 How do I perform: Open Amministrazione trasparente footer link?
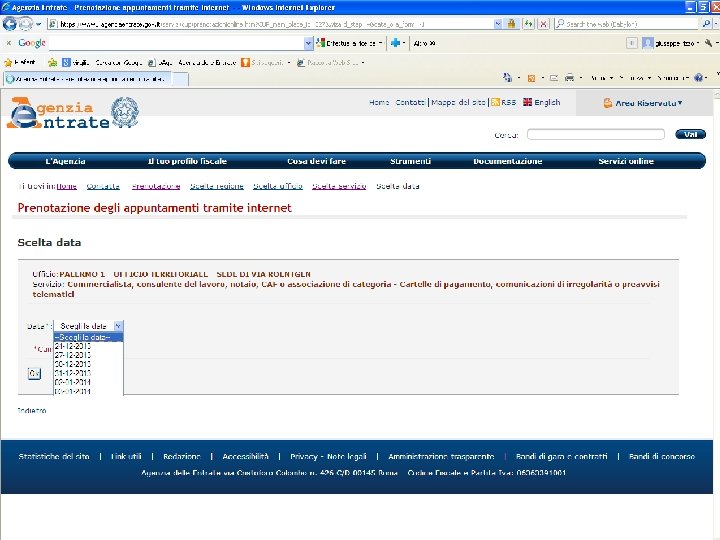441,456
